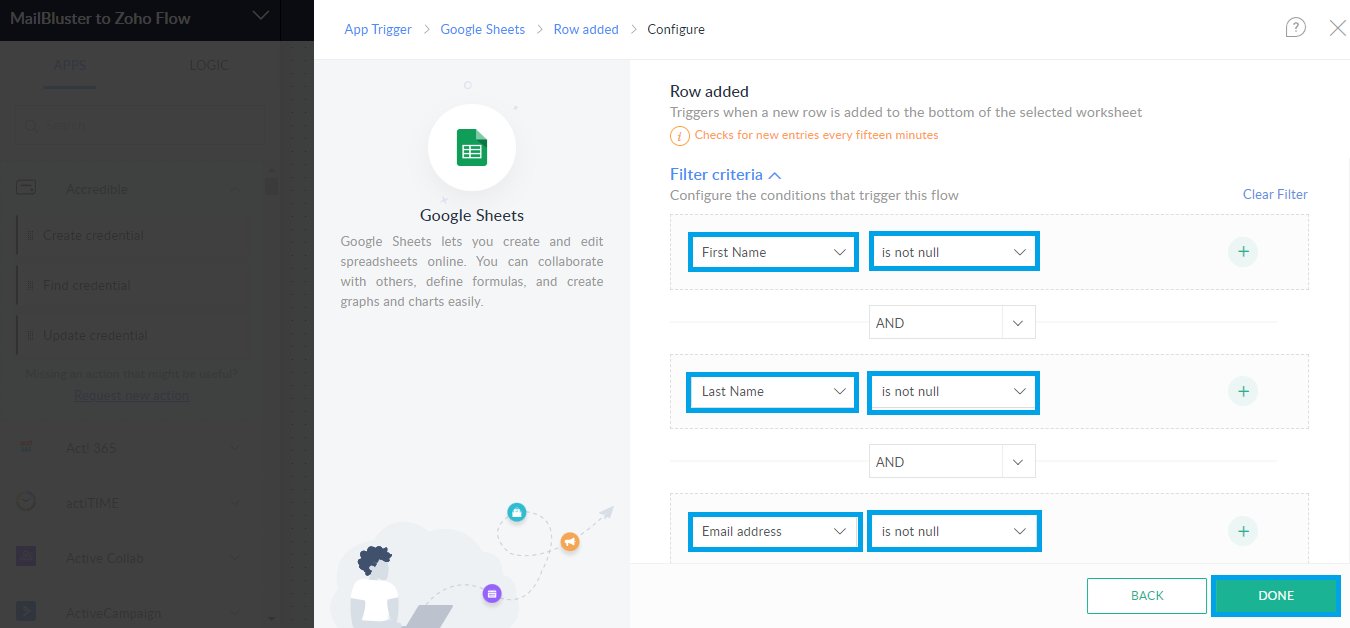
Task: Click the ActiveCampaign app icon
Action: [25, 612]
